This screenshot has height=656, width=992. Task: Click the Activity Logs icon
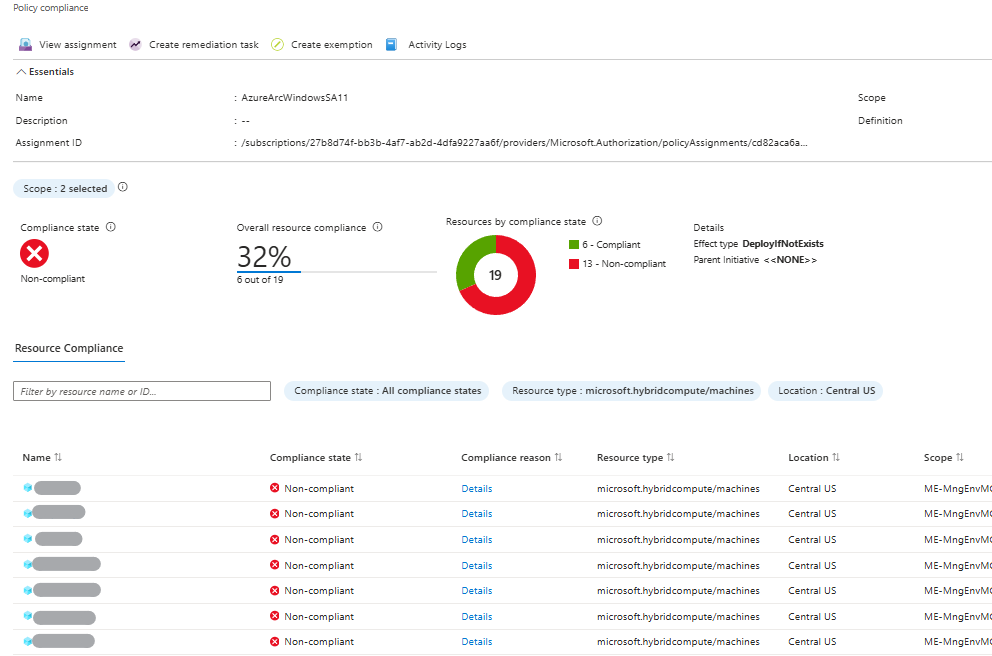[392, 44]
